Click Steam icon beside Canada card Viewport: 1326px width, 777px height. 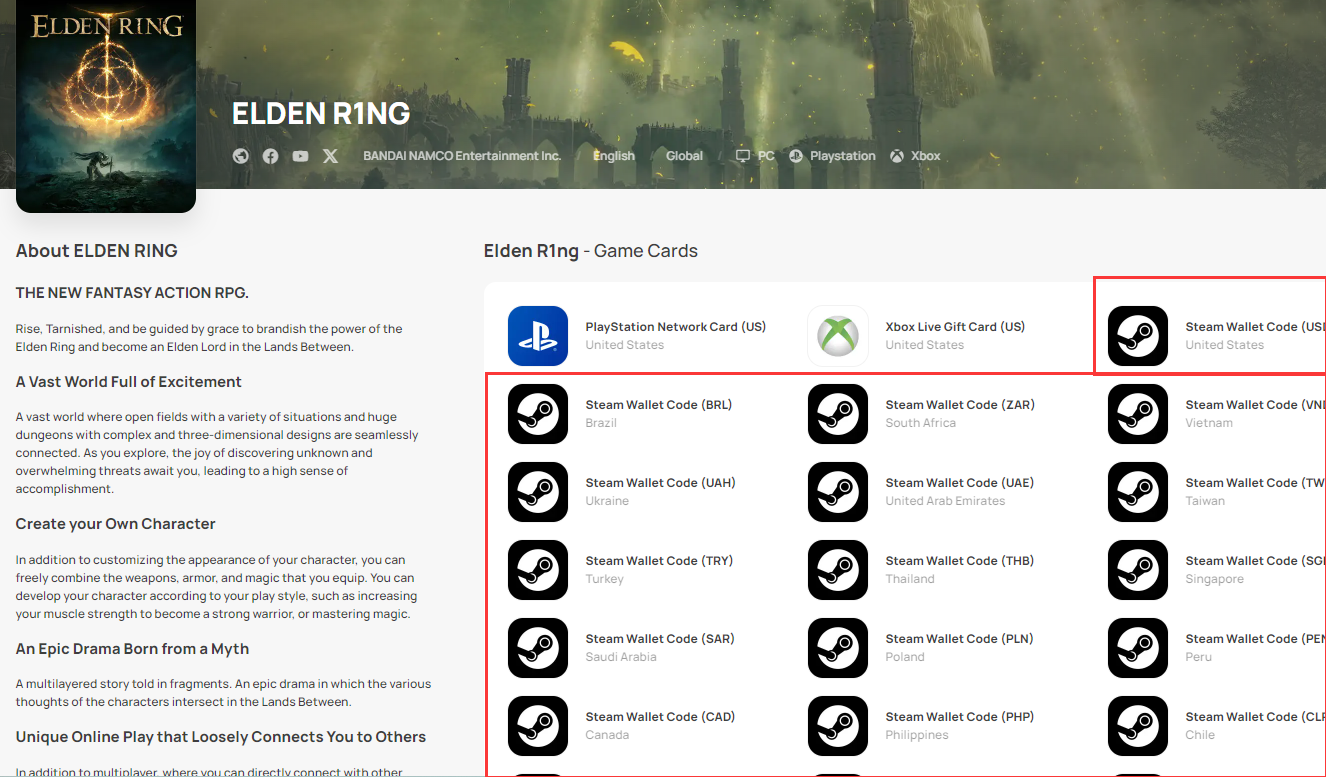[x=538, y=726]
